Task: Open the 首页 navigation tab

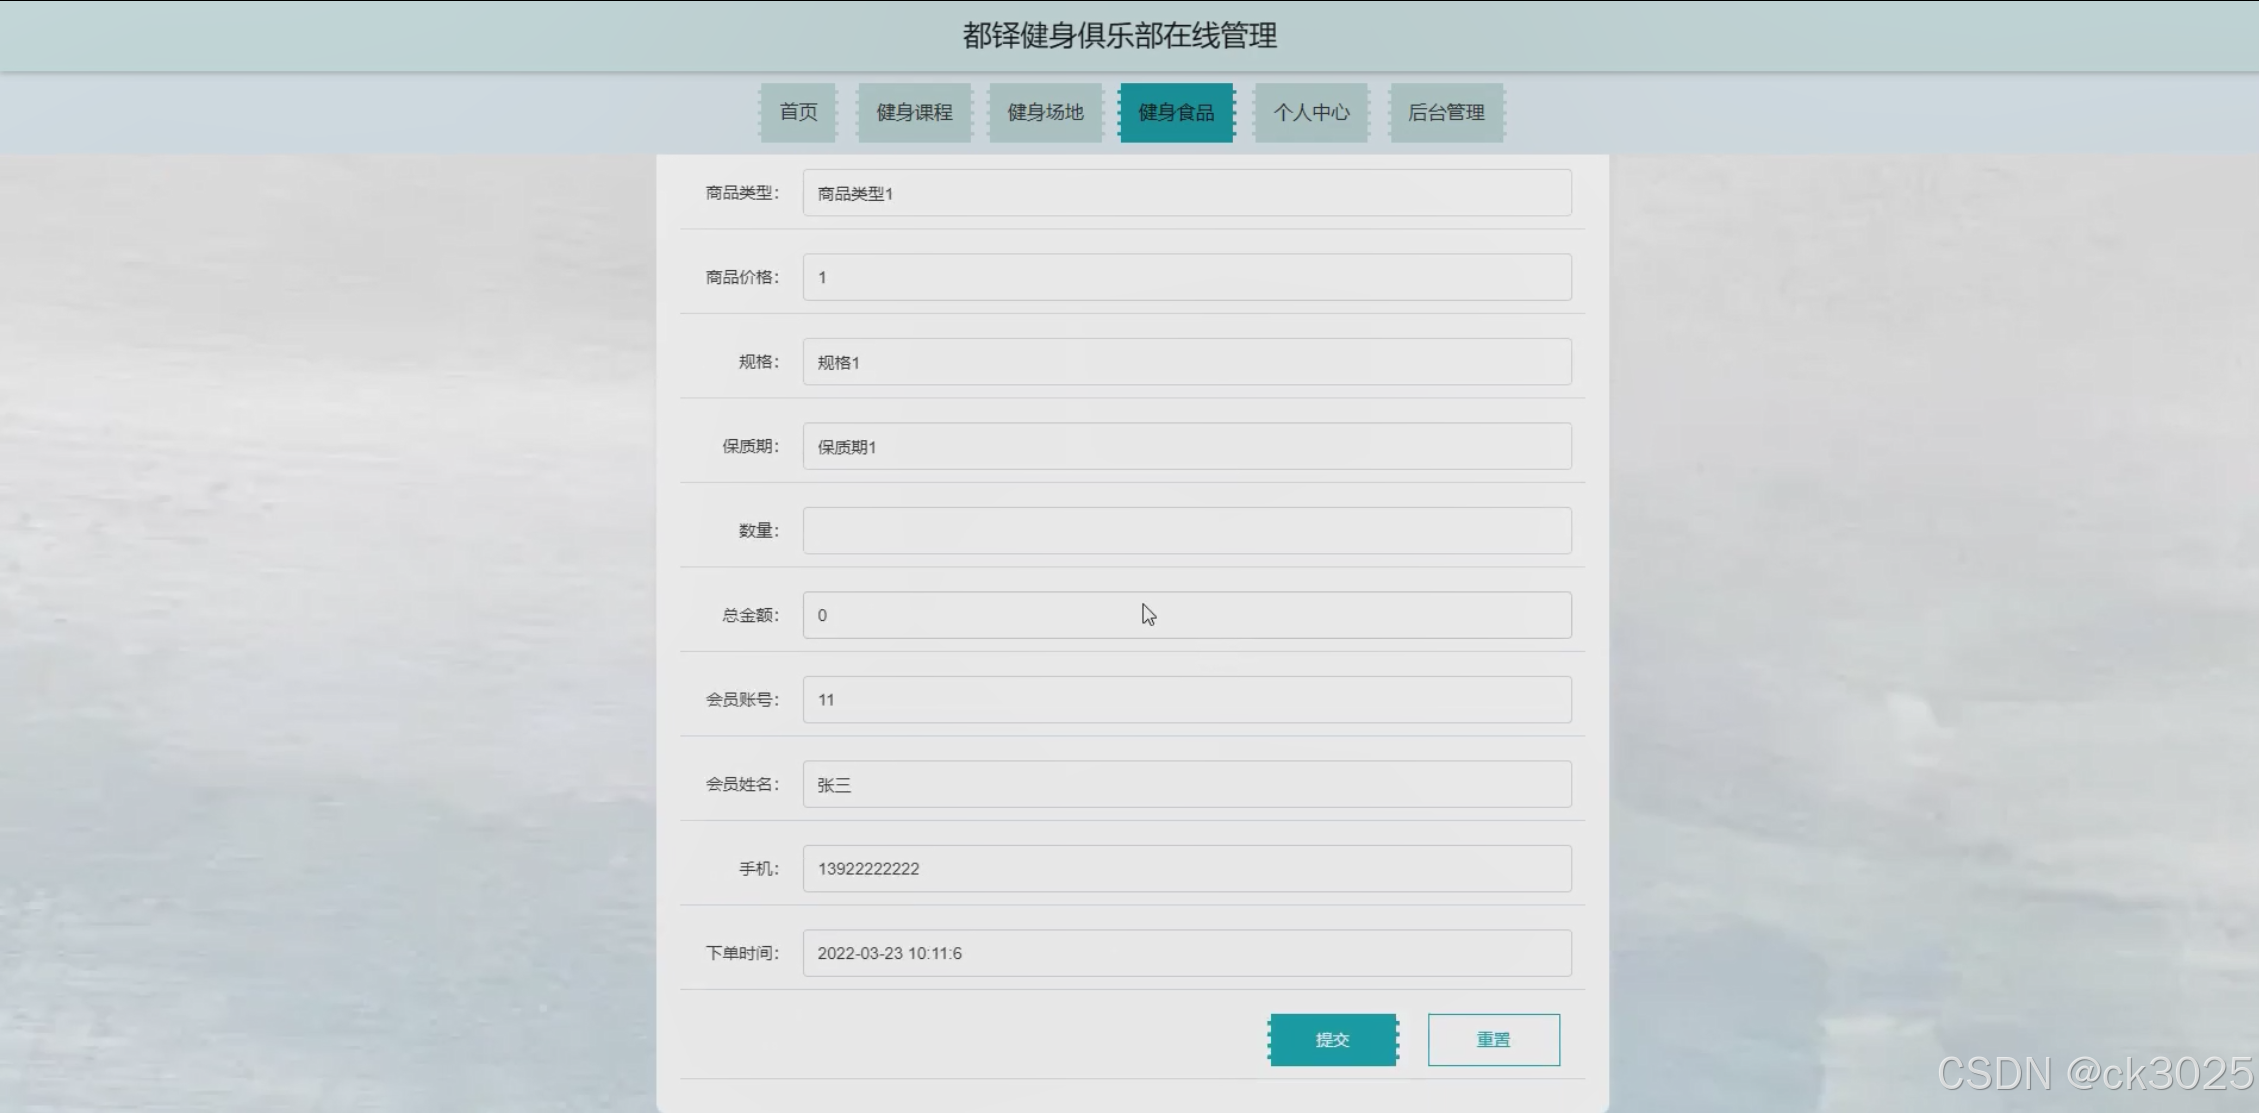Action: click(x=798, y=112)
